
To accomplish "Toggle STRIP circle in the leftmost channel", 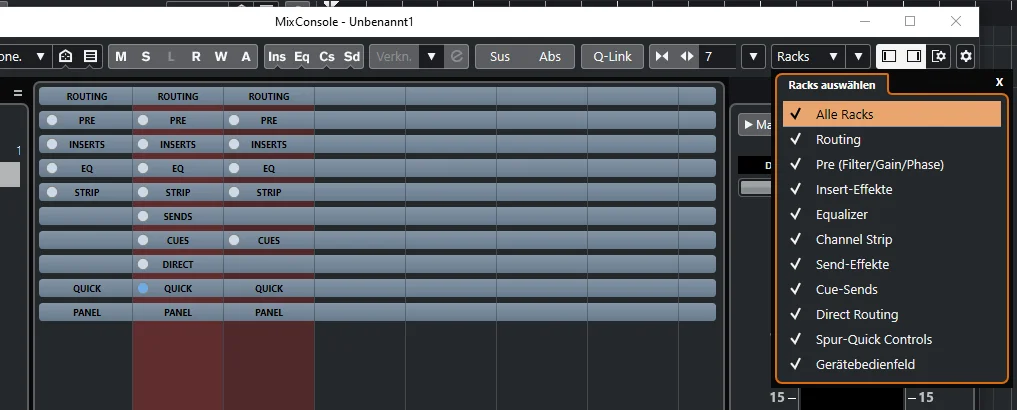I will click(x=52, y=192).
